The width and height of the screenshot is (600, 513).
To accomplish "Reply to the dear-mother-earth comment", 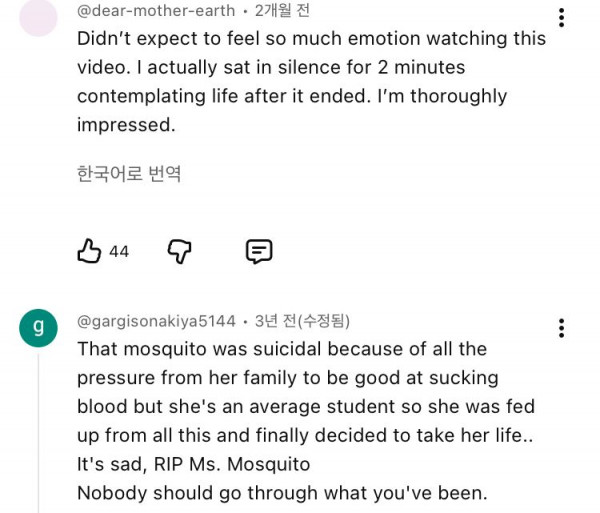I will [259, 251].
